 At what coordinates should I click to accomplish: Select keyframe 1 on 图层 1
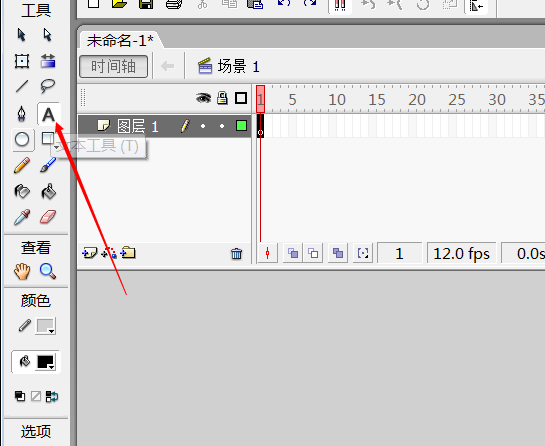click(260, 126)
